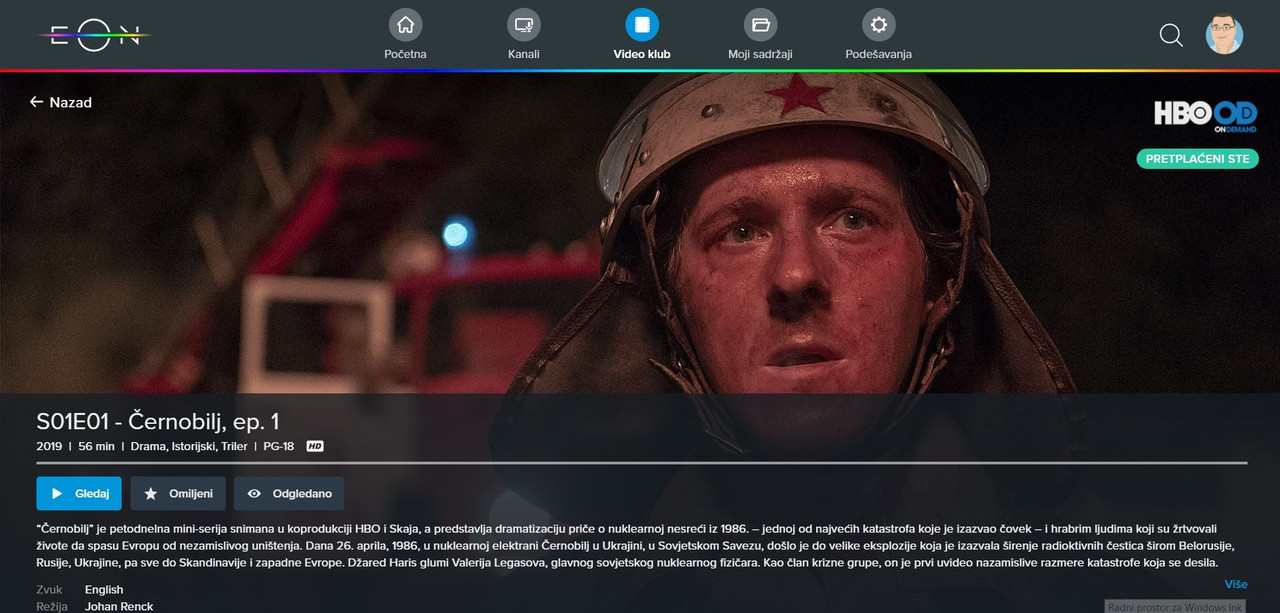Start playback with the Gledaj button
Screen dimensions: 1280x613
[x=79, y=493]
